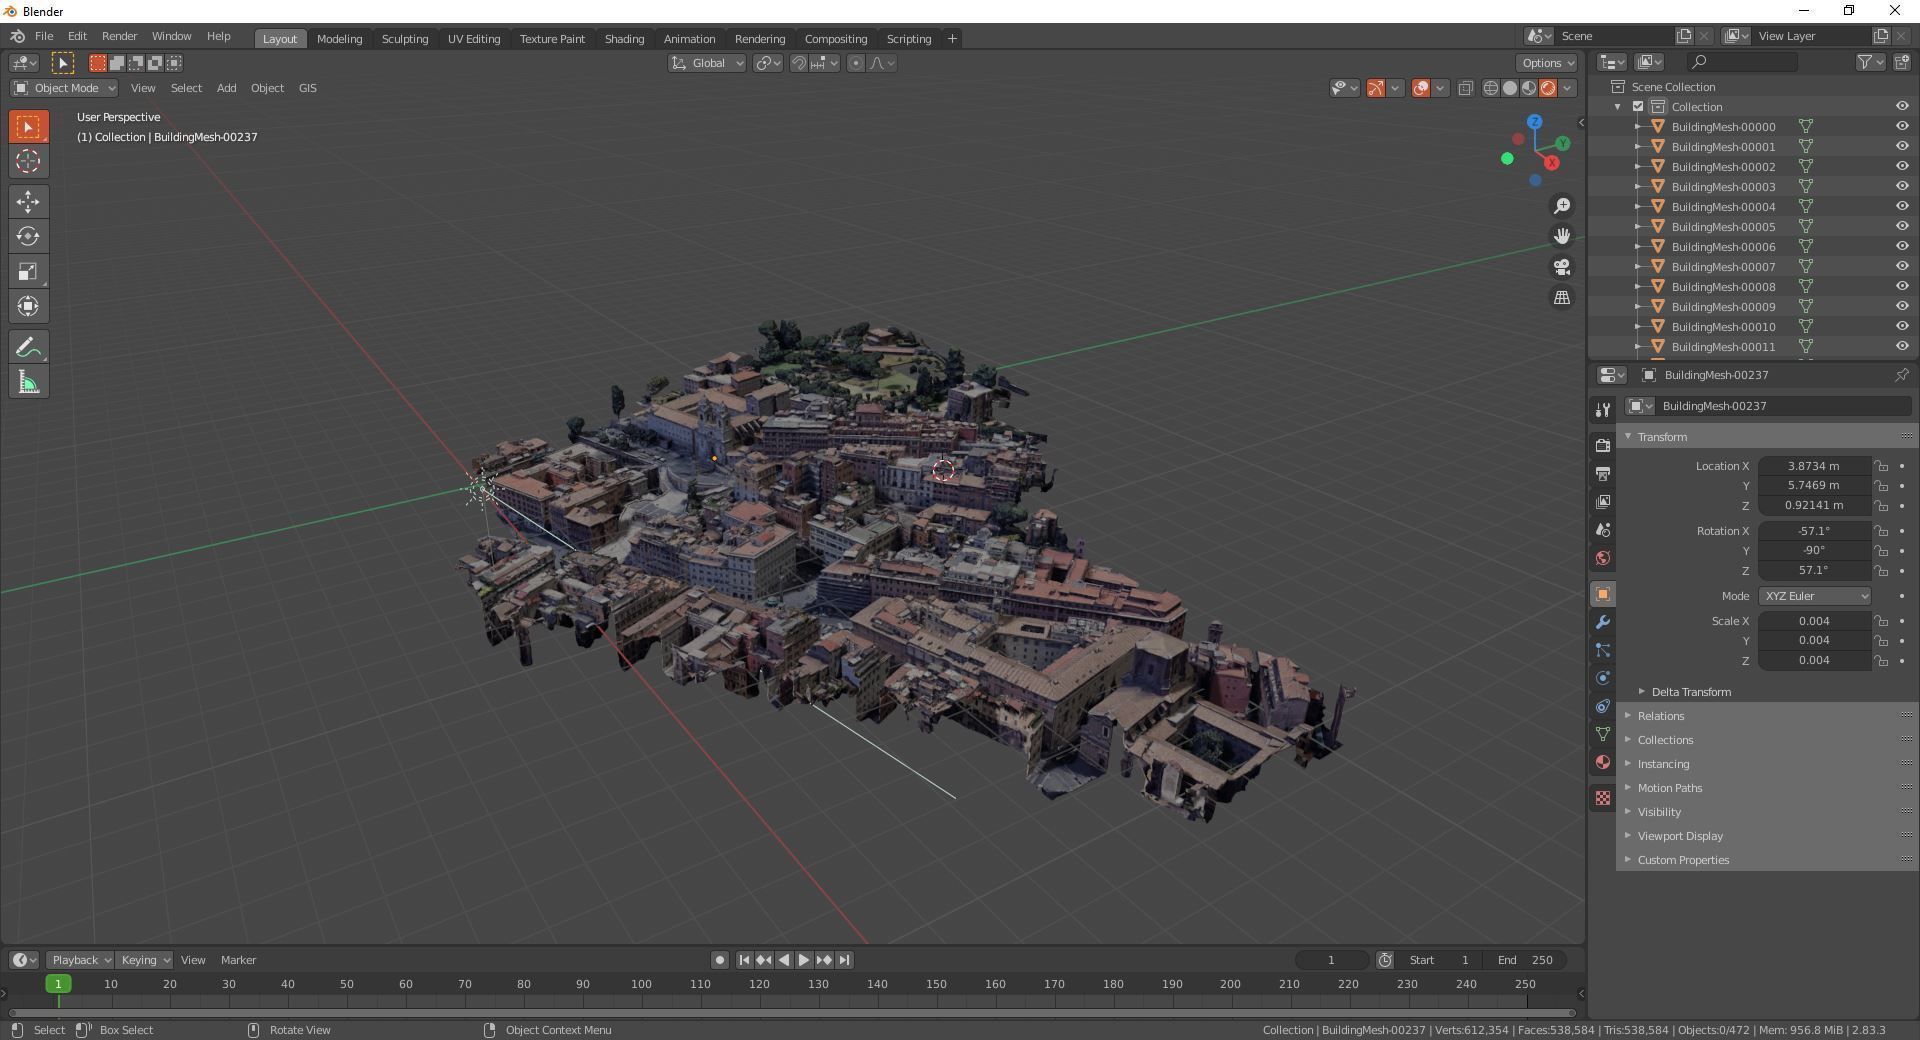The width and height of the screenshot is (1920, 1040).
Task: Toggle visibility of the Collection
Action: (x=1902, y=107)
